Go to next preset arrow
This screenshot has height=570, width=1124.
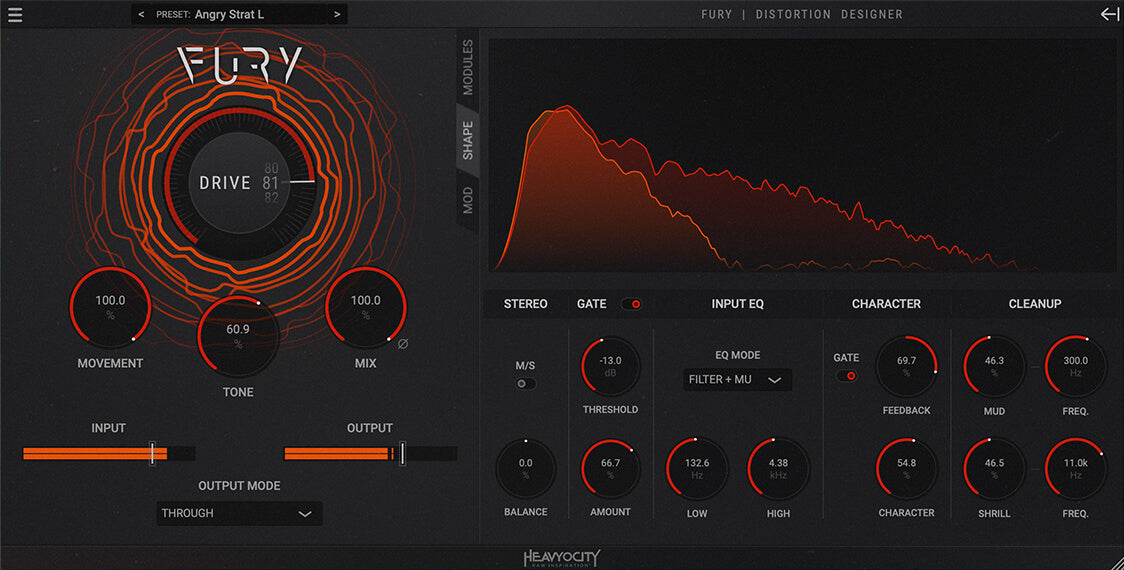click(337, 15)
